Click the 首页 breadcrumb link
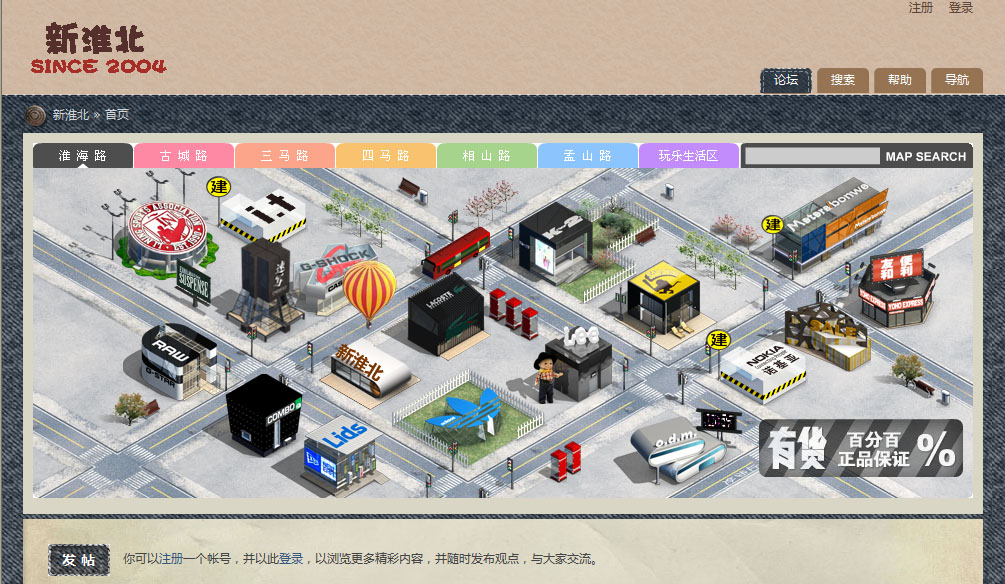1005x584 pixels. pos(117,115)
